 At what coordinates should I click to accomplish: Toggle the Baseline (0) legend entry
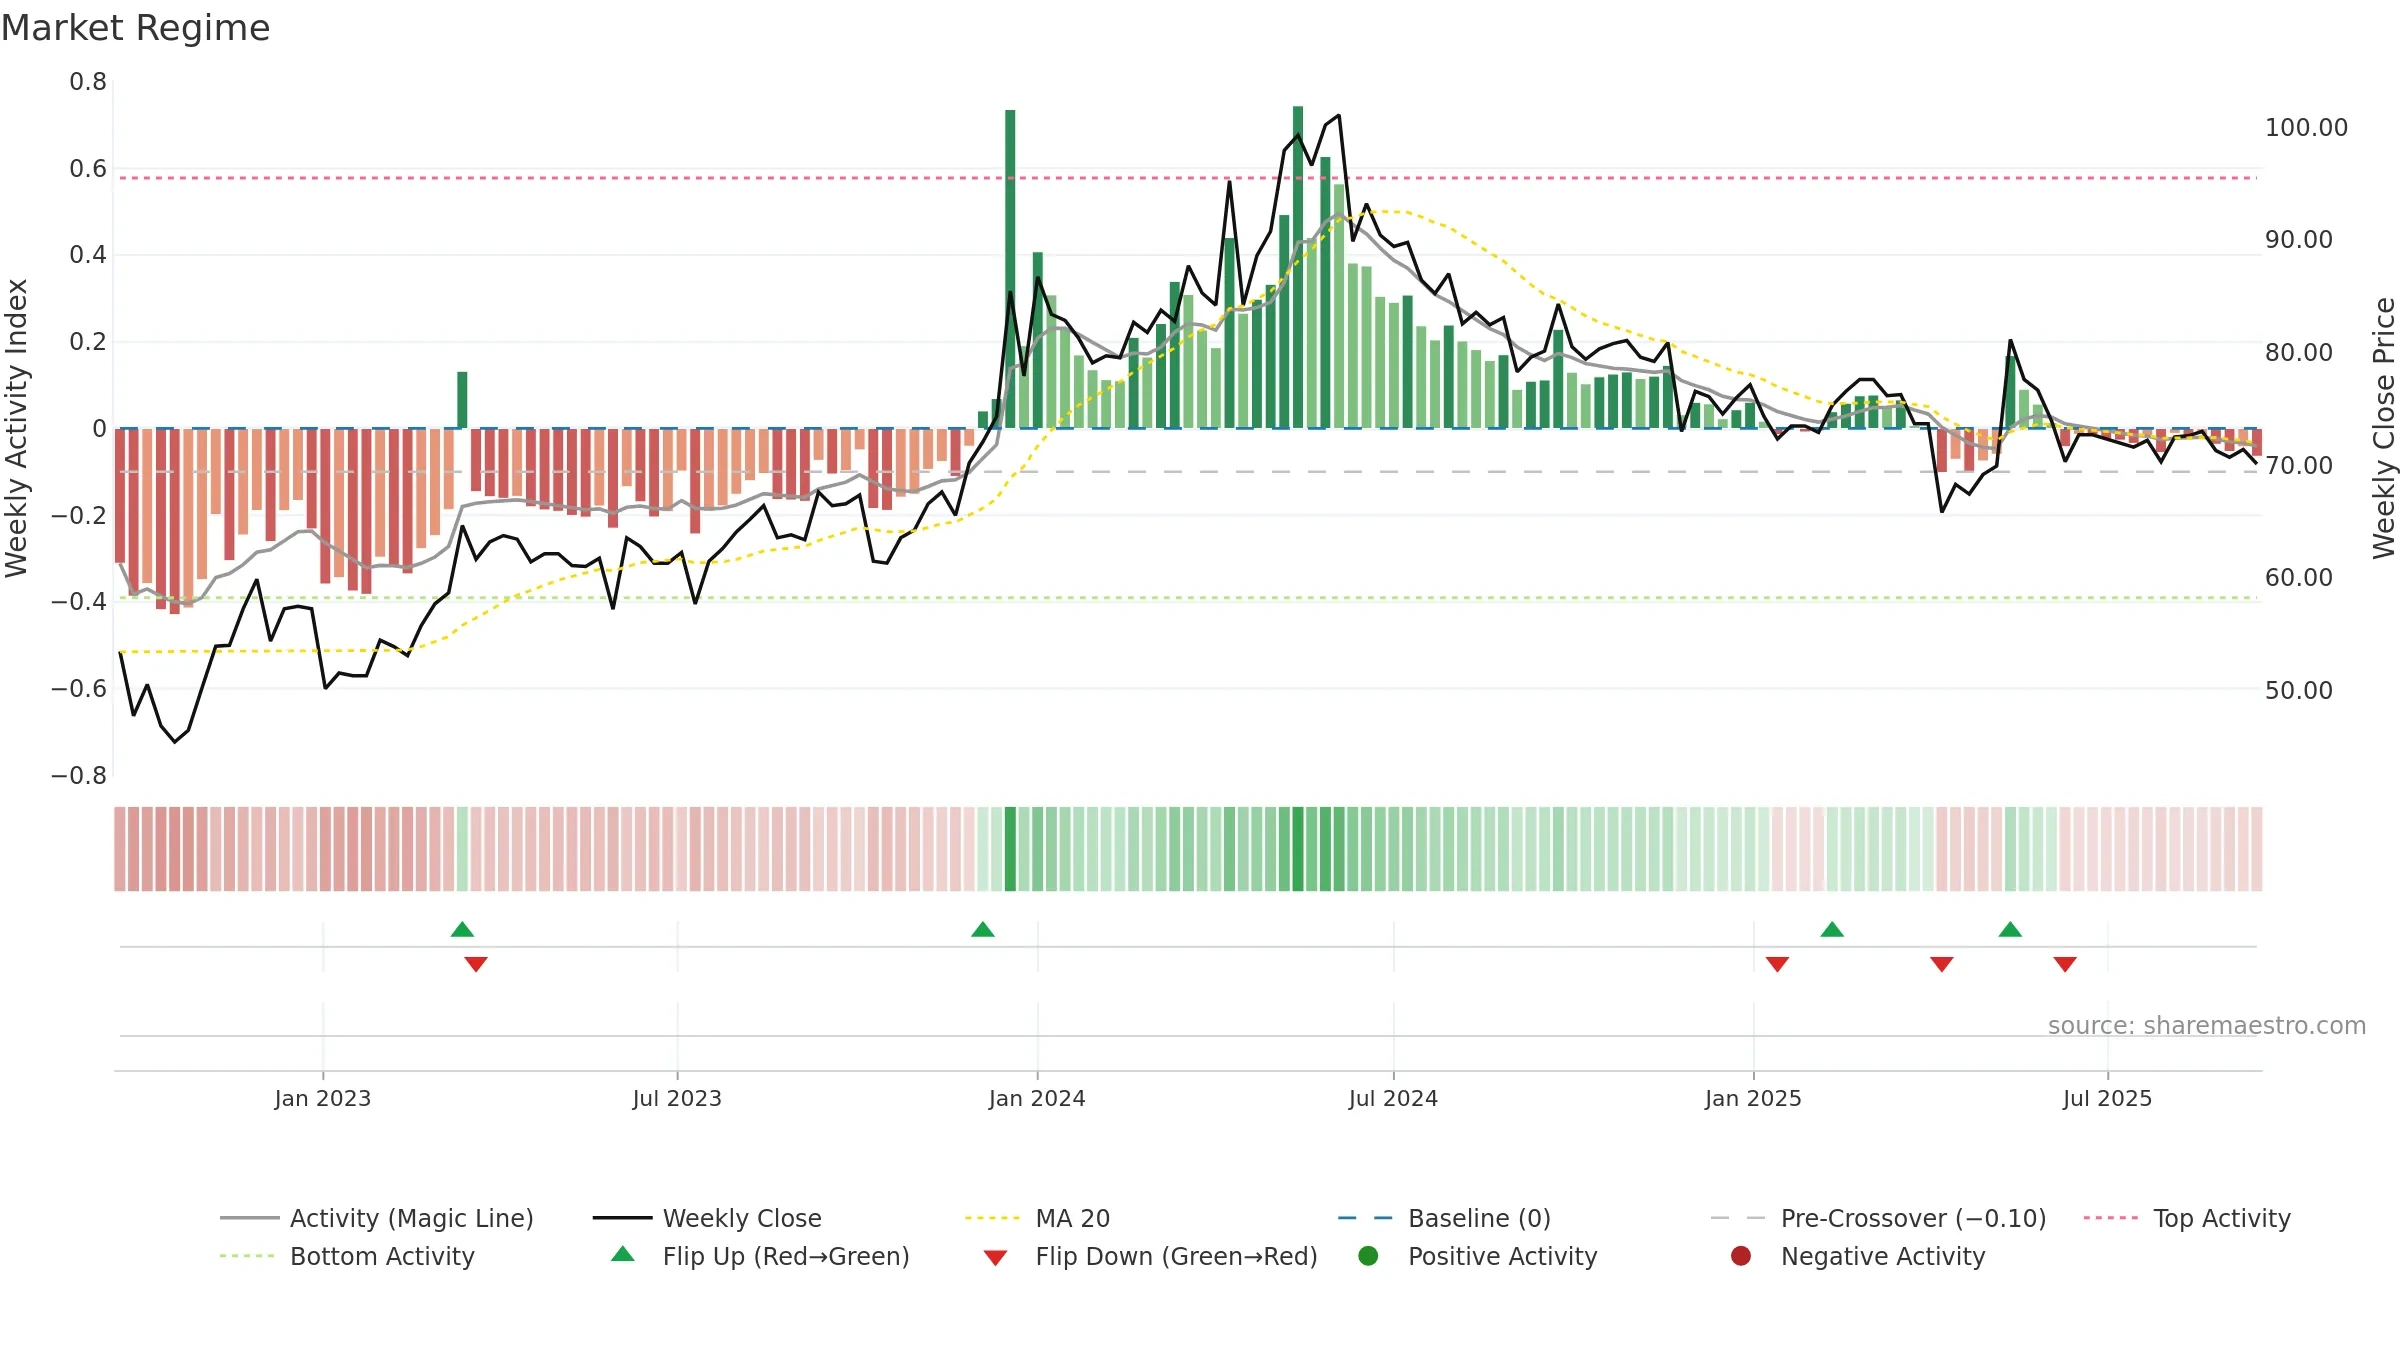1444,1218
